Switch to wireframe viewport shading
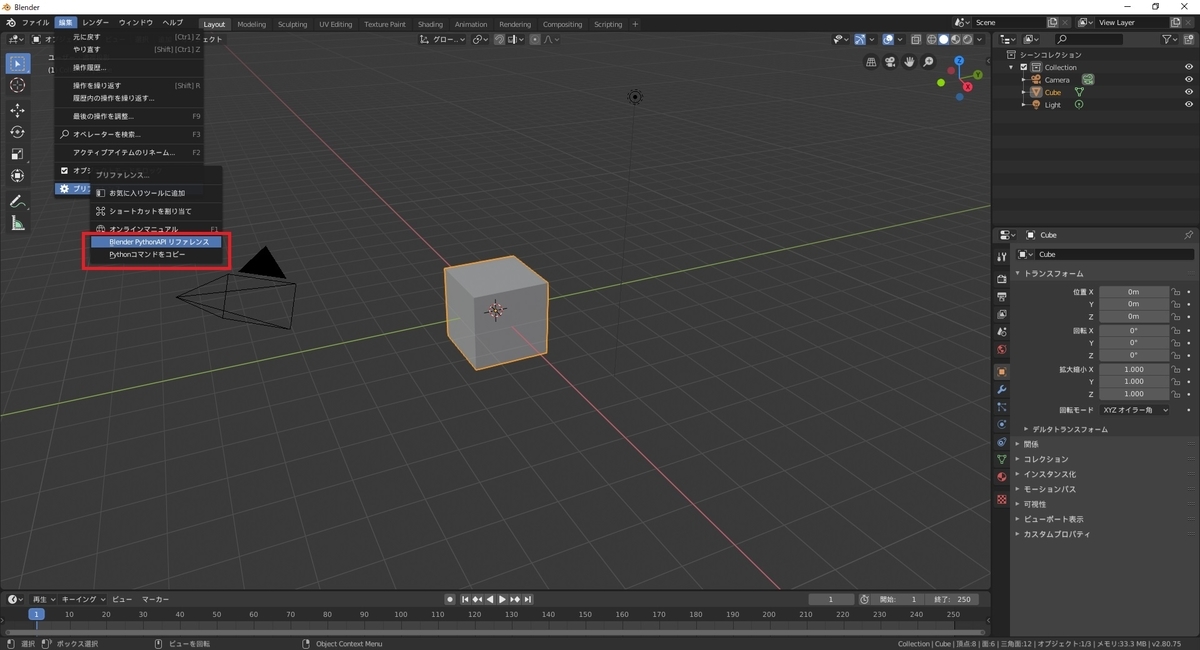The width and height of the screenshot is (1200, 650). click(932, 40)
